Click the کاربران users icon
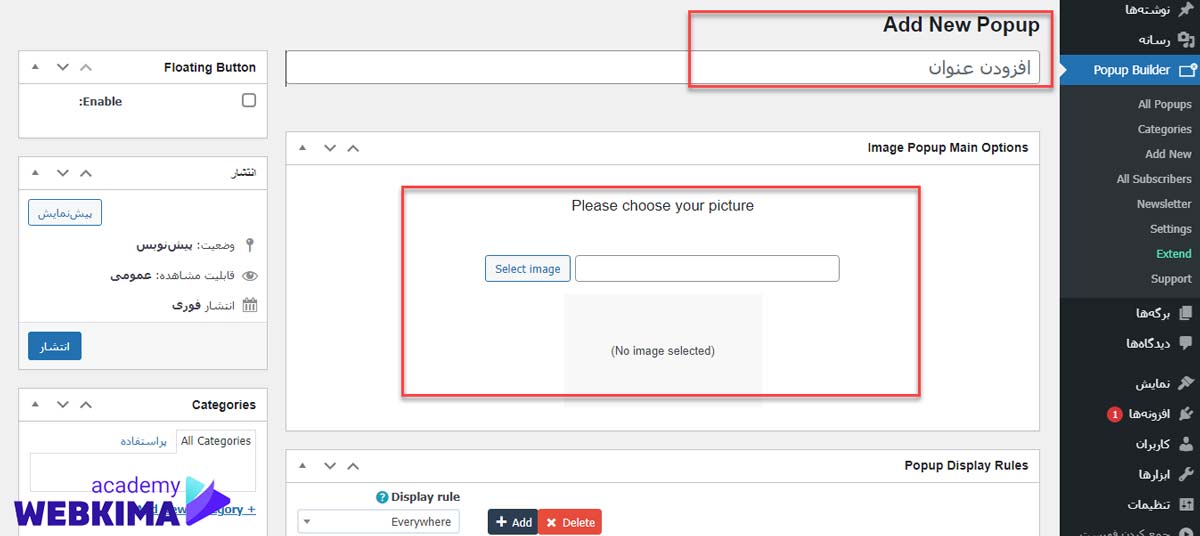1200x536 pixels. tap(1186, 443)
